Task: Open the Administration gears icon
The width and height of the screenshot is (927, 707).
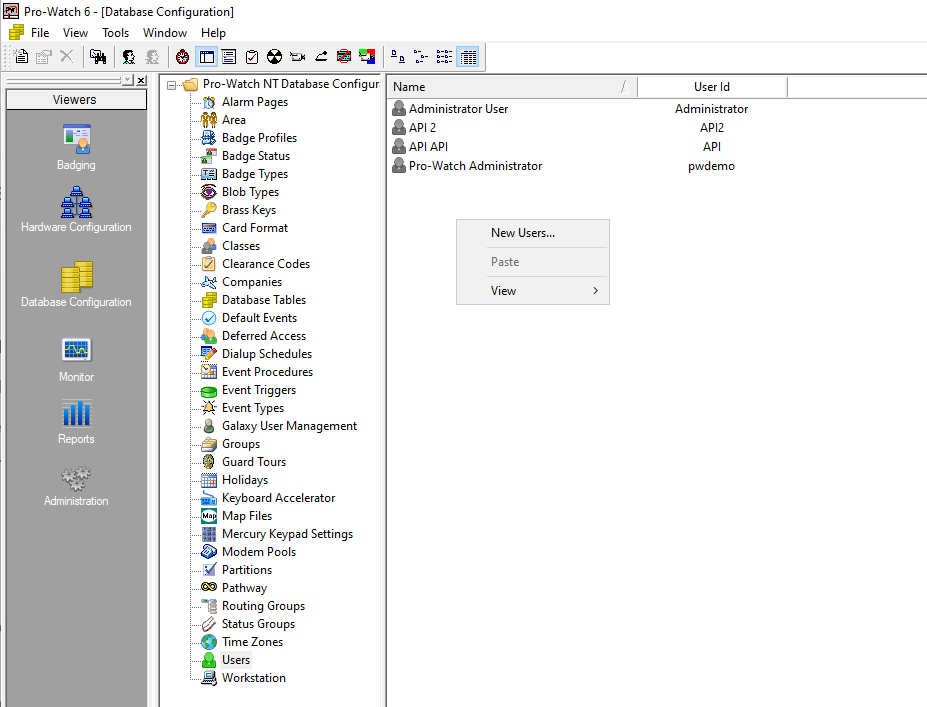Action: tap(76, 478)
